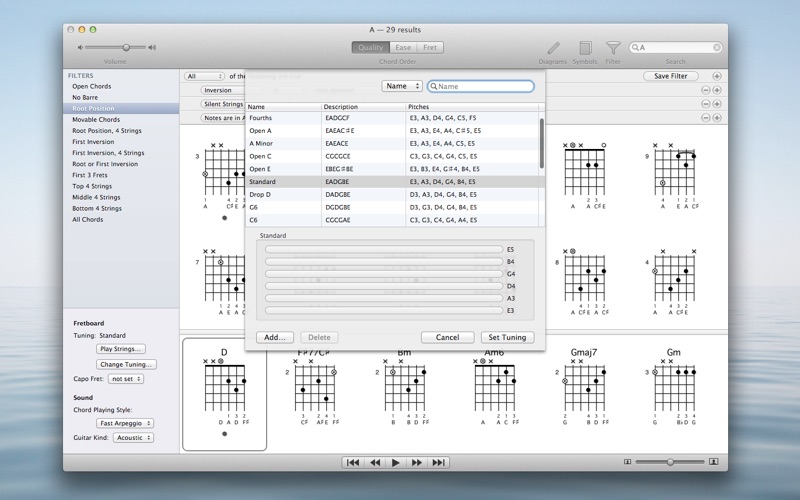Screen dimensions: 800x500
Task: Open the All match dropdown
Action: click(204, 76)
